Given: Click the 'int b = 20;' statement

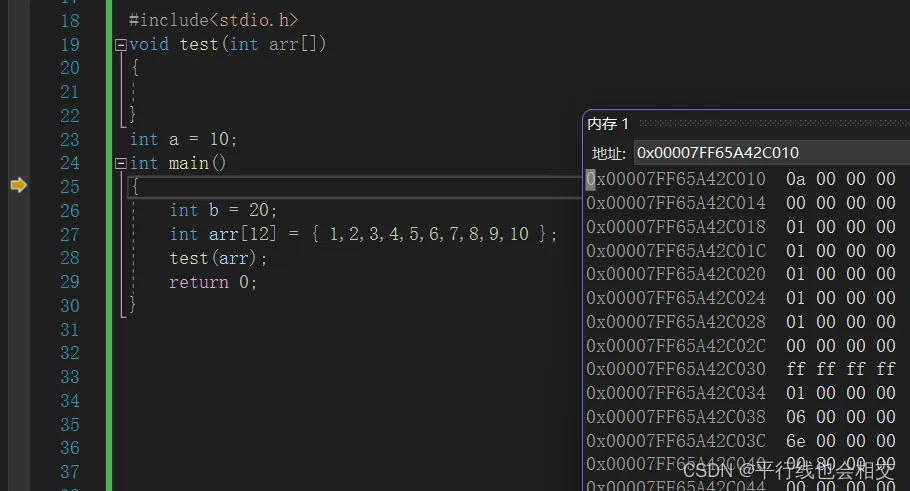Looking at the screenshot, I should pos(223,210).
